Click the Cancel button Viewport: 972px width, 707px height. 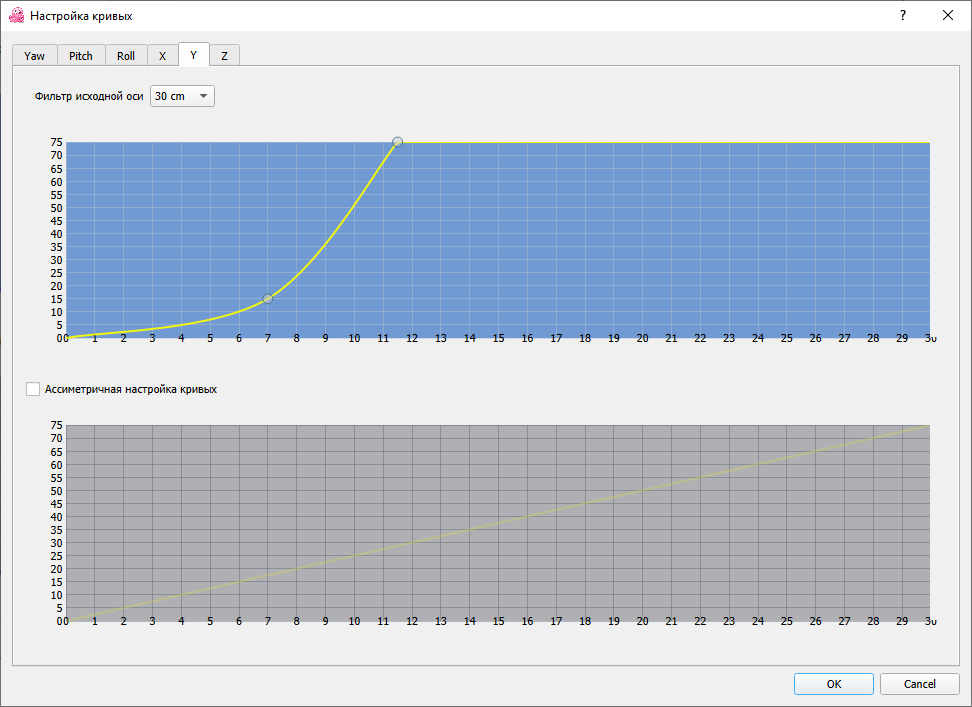click(919, 684)
